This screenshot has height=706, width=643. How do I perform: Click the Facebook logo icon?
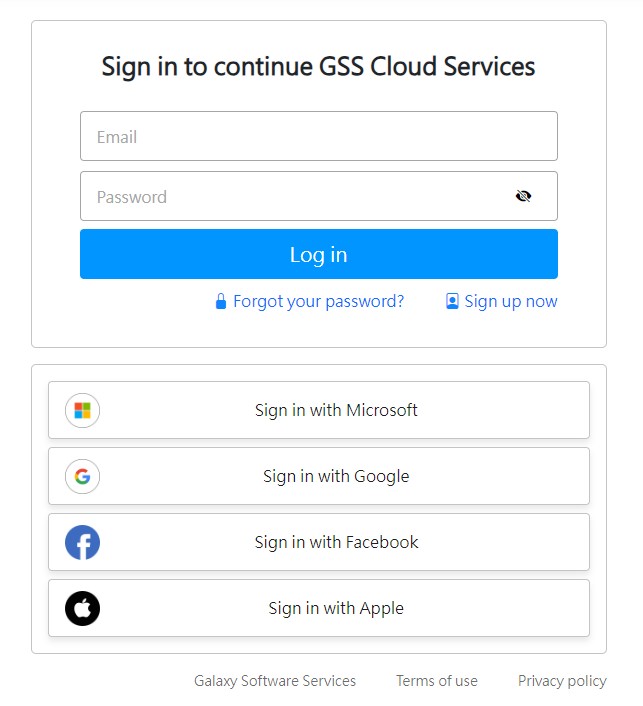point(82,542)
